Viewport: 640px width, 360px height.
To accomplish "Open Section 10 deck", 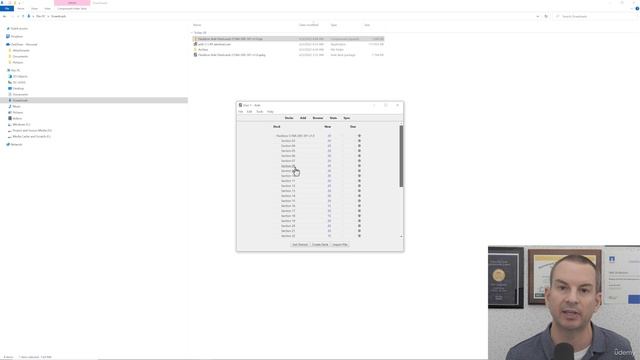I will [x=288, y=176].
